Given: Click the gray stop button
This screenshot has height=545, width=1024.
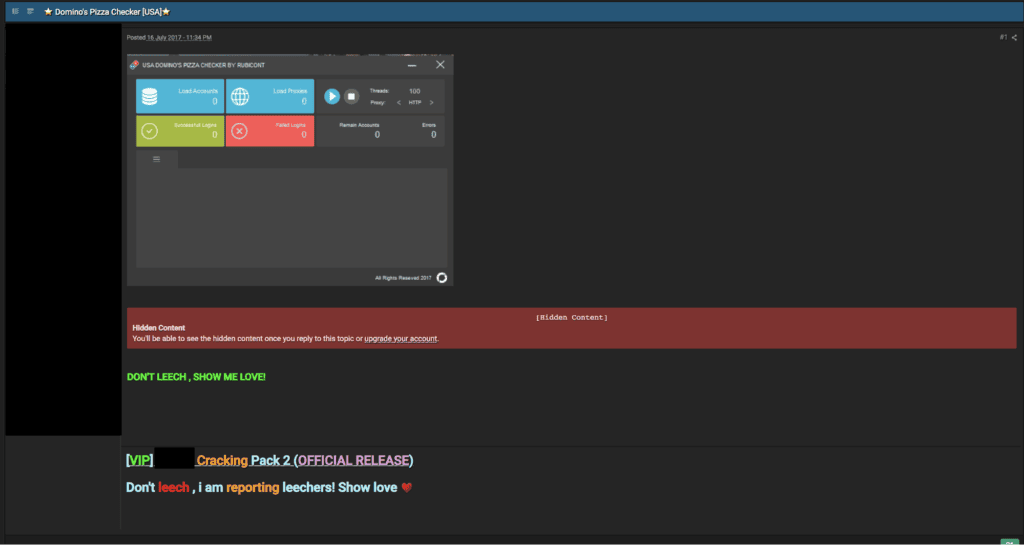Looking at the screenshot, I should click(351, 96).
